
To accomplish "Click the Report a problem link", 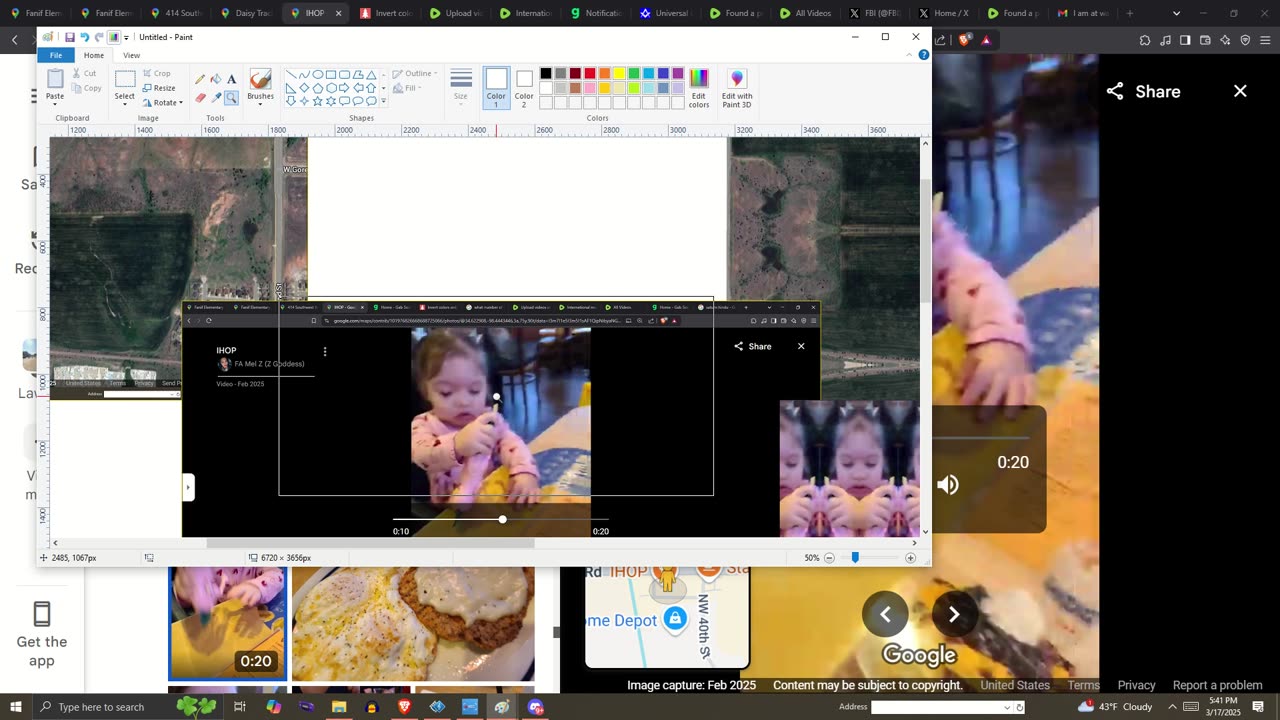I will click(1217, 685).
